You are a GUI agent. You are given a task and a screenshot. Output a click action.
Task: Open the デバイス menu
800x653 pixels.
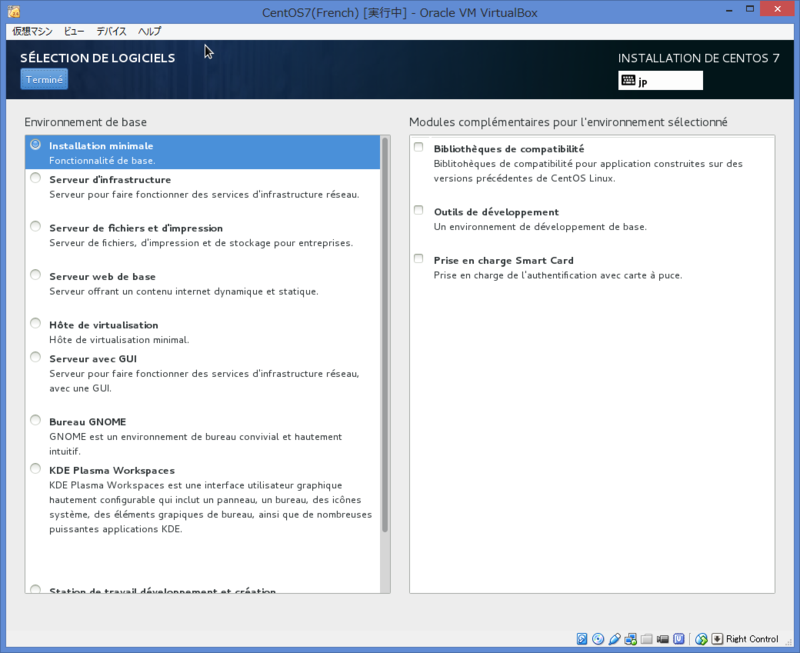click(110, 31)
